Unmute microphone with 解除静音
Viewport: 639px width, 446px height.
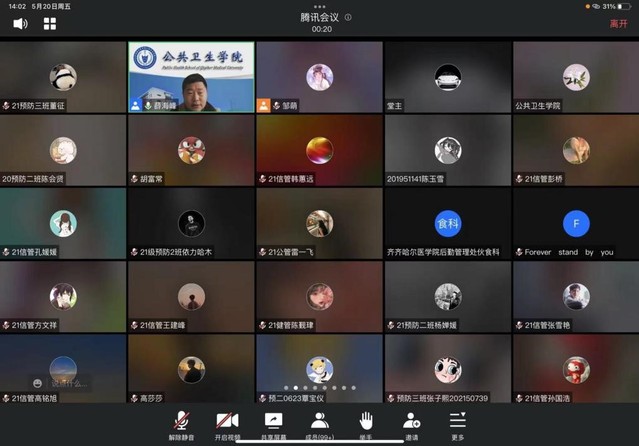coord(181,423)
